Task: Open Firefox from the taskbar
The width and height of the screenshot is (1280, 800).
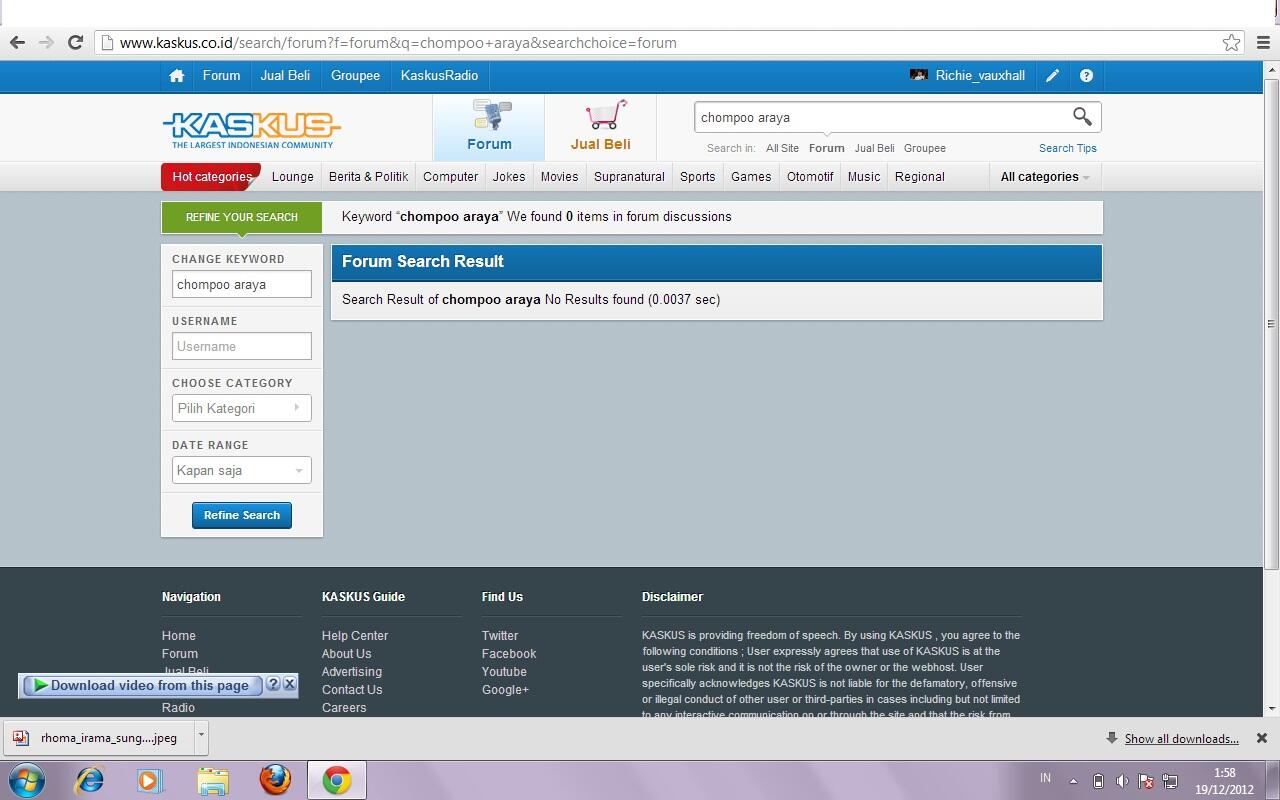Action: pos(275,780)
